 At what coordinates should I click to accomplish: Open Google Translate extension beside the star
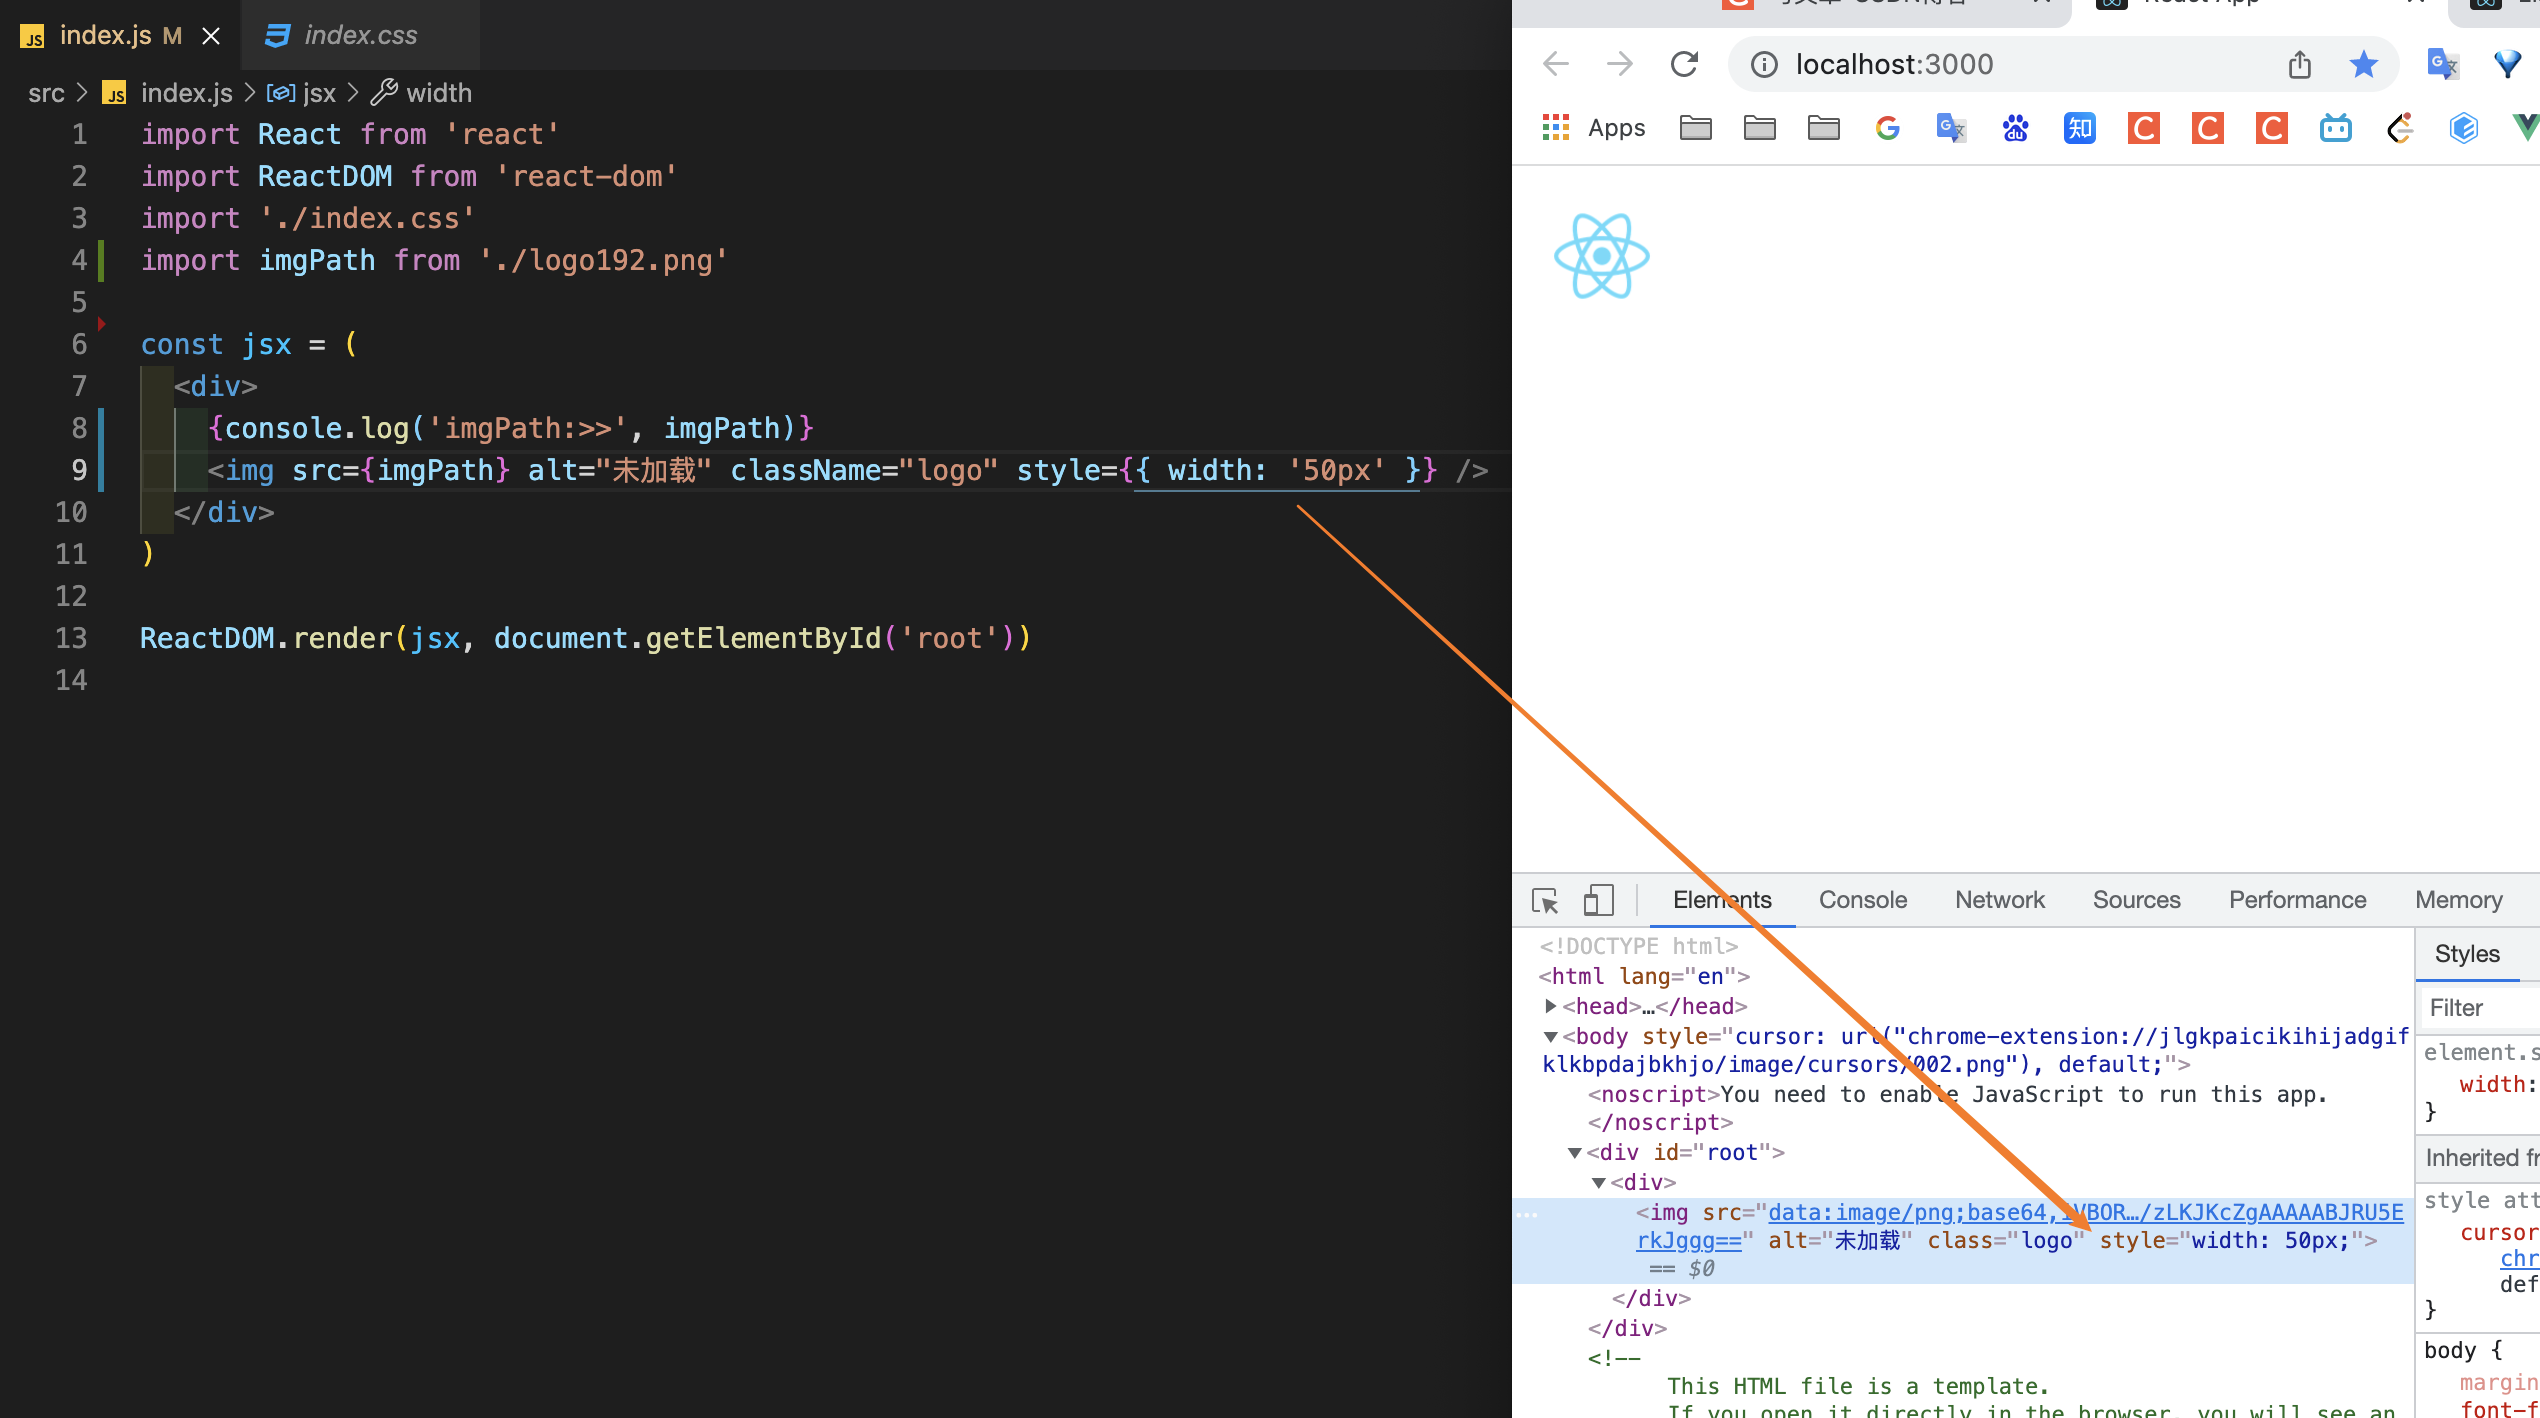2442,64
